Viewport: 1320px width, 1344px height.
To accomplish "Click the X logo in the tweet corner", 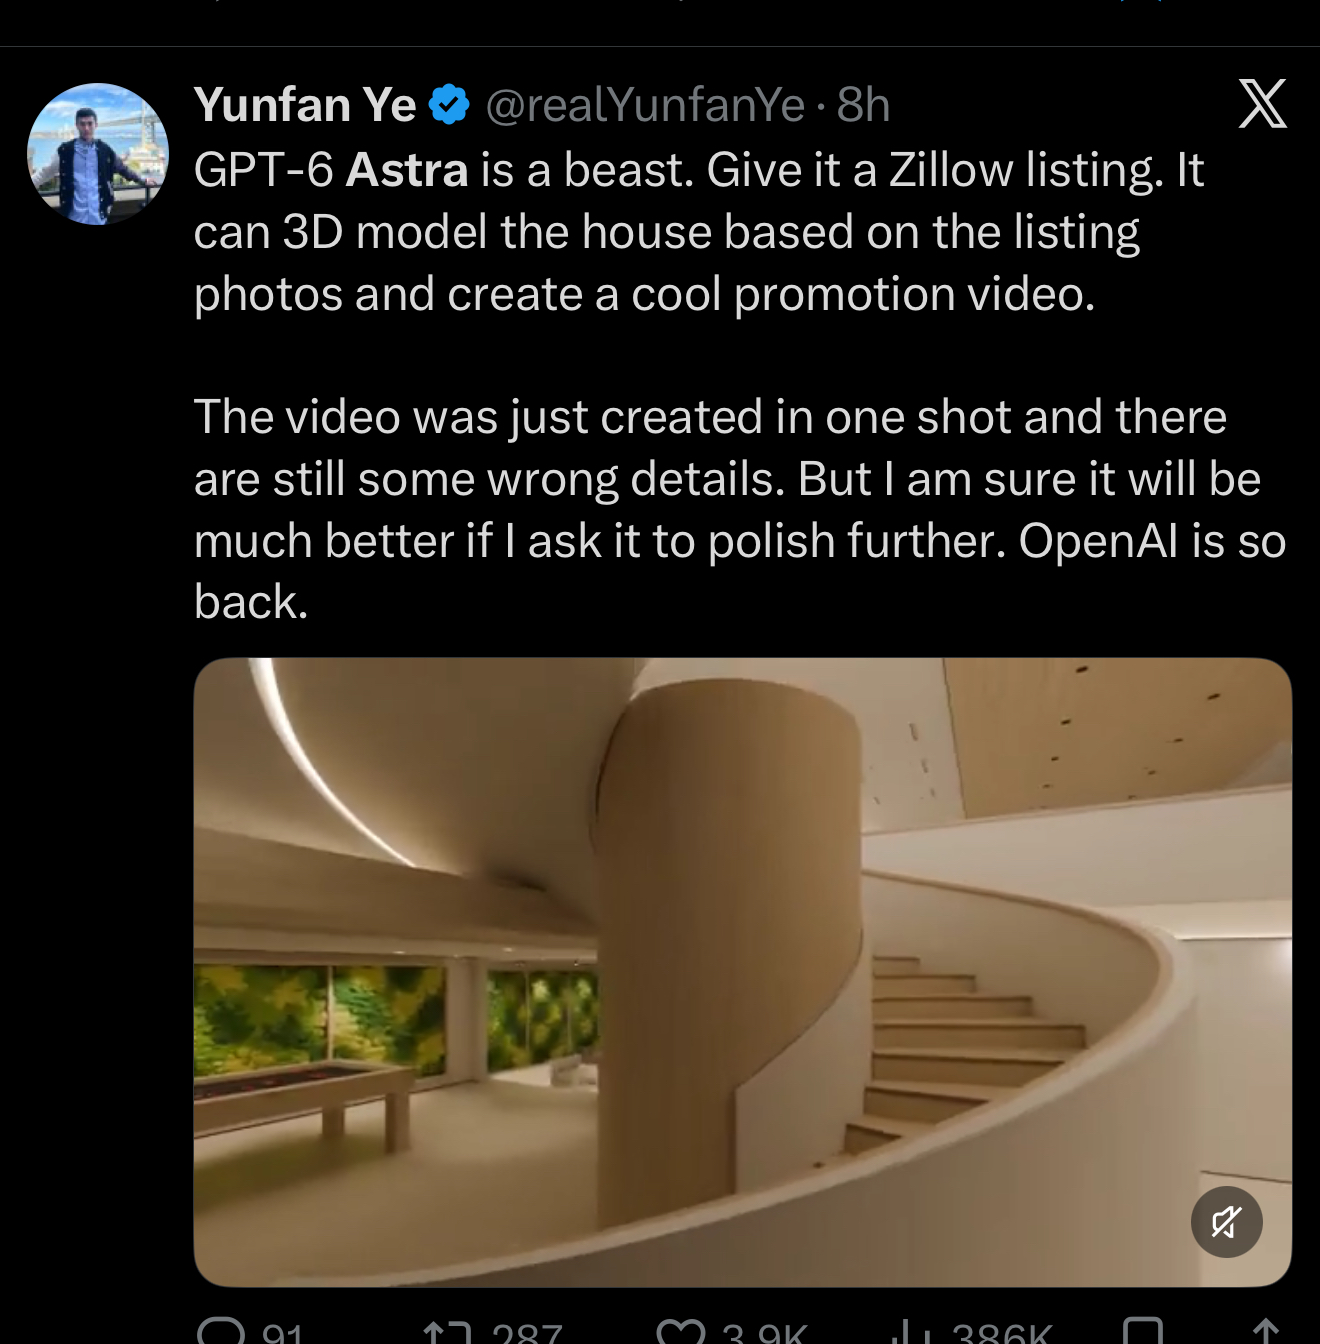I will click(1262, 104).
